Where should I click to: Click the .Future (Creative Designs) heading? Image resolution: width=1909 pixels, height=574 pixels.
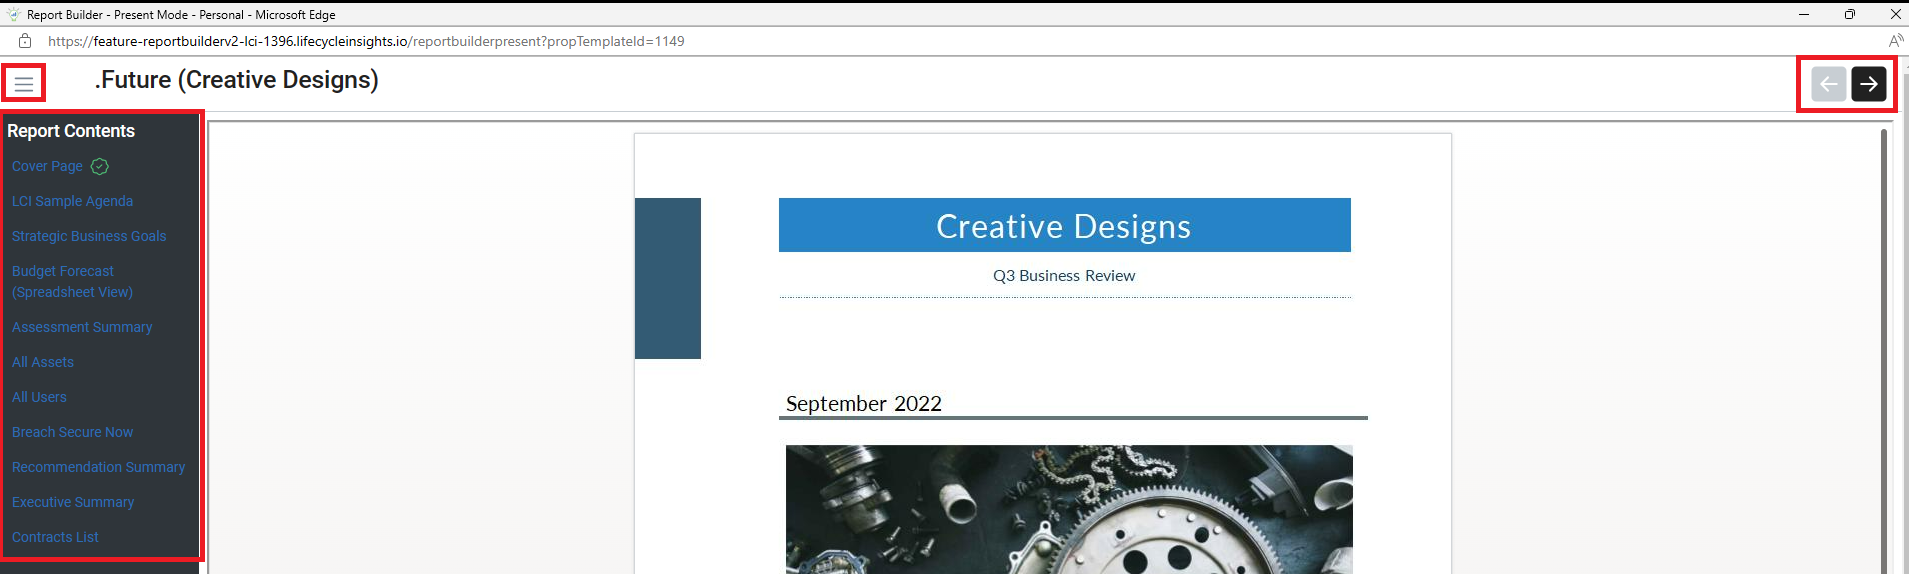pos(236,80)
